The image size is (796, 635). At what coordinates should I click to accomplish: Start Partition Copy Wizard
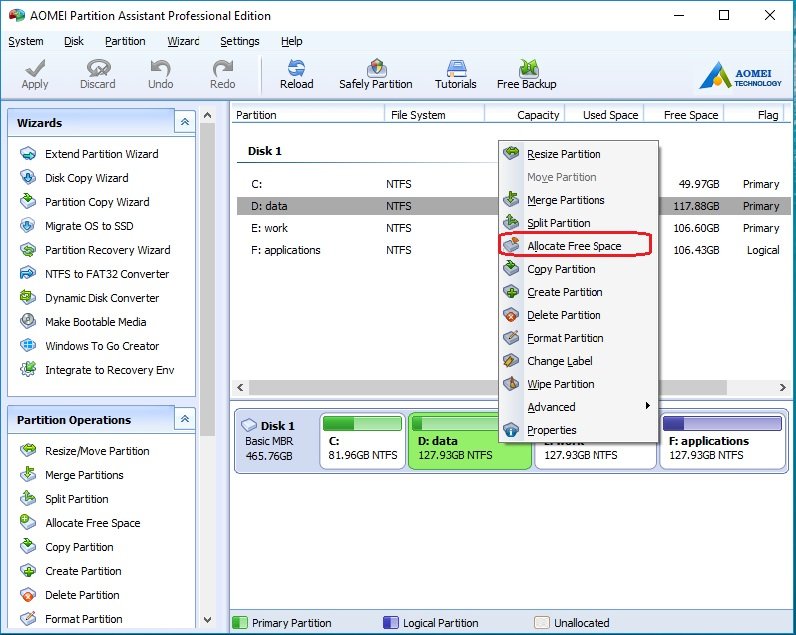[97, 202]
